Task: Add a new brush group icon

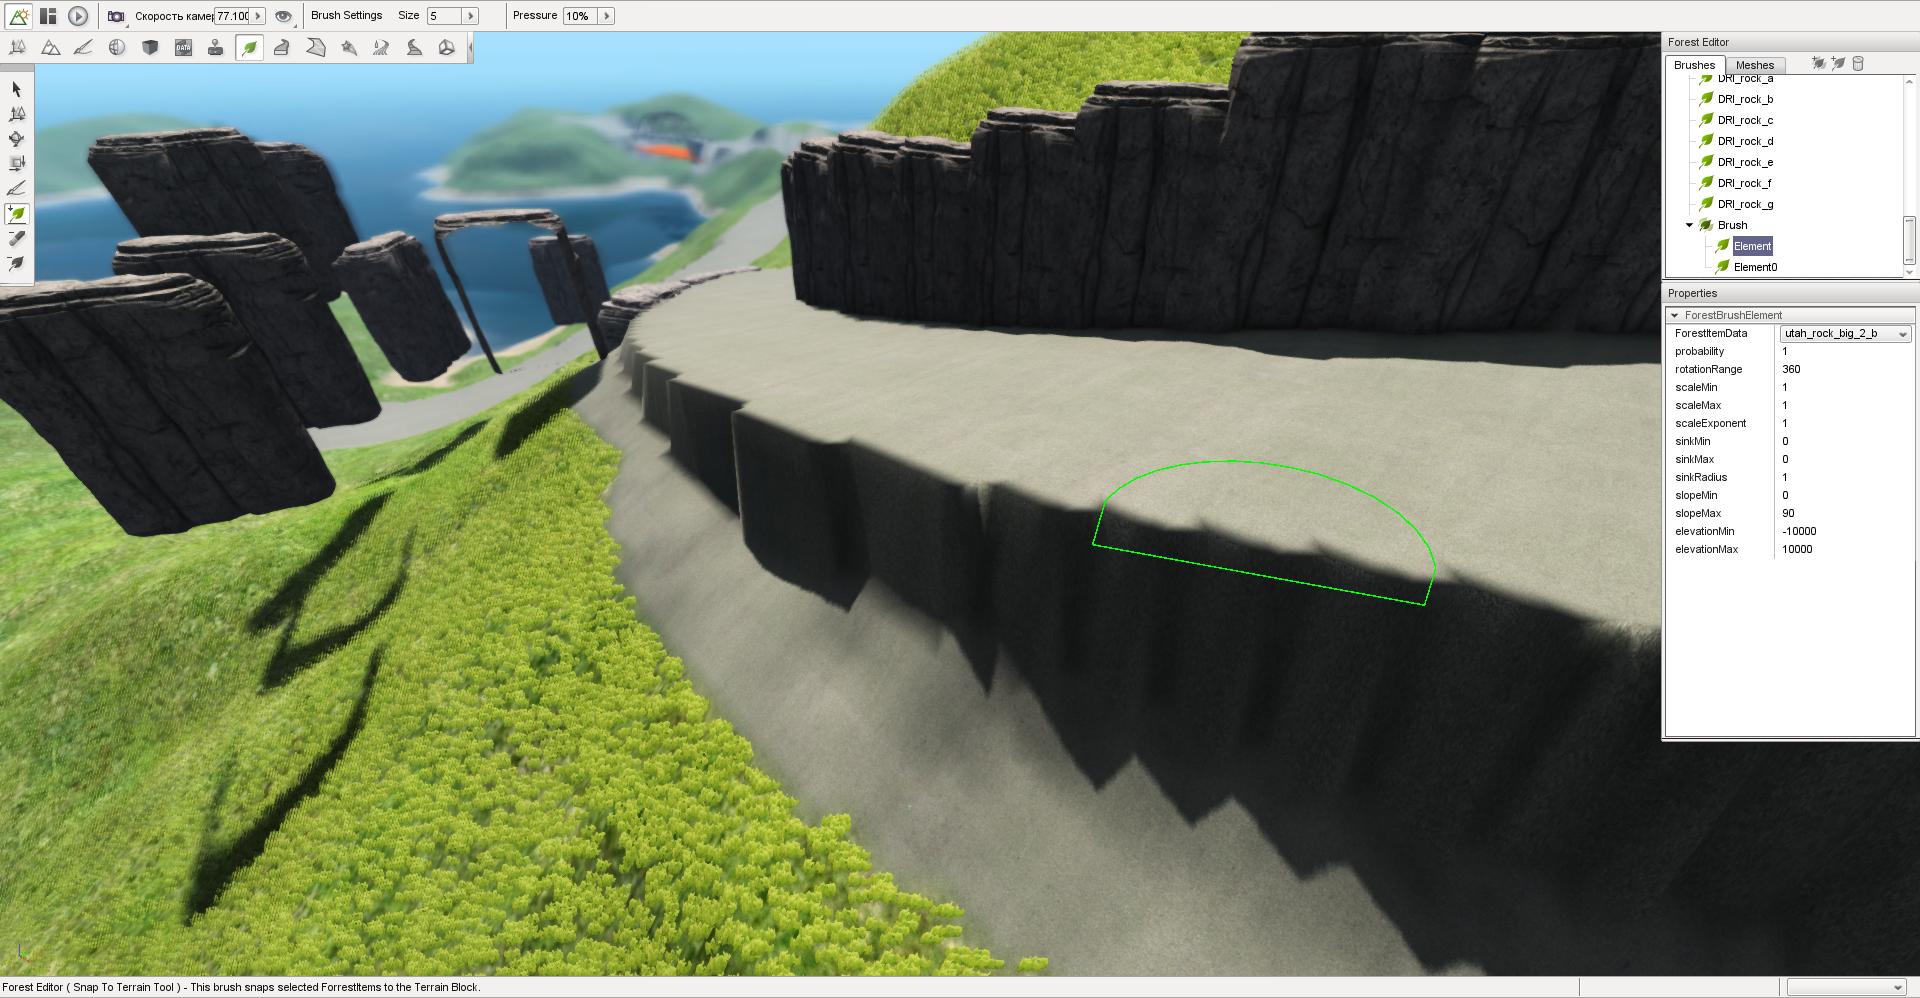Action: (x=1819, y=64)
